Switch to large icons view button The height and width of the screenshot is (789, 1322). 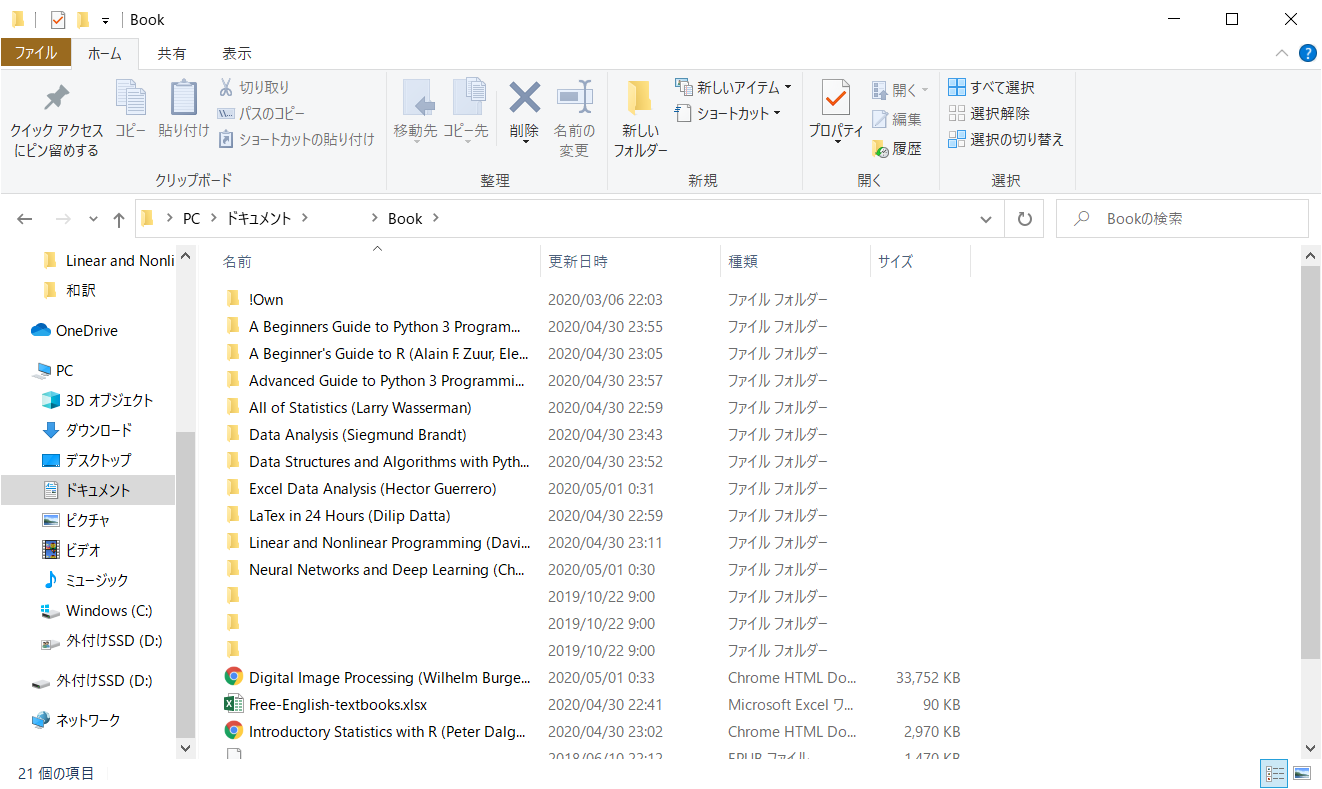1301,773
